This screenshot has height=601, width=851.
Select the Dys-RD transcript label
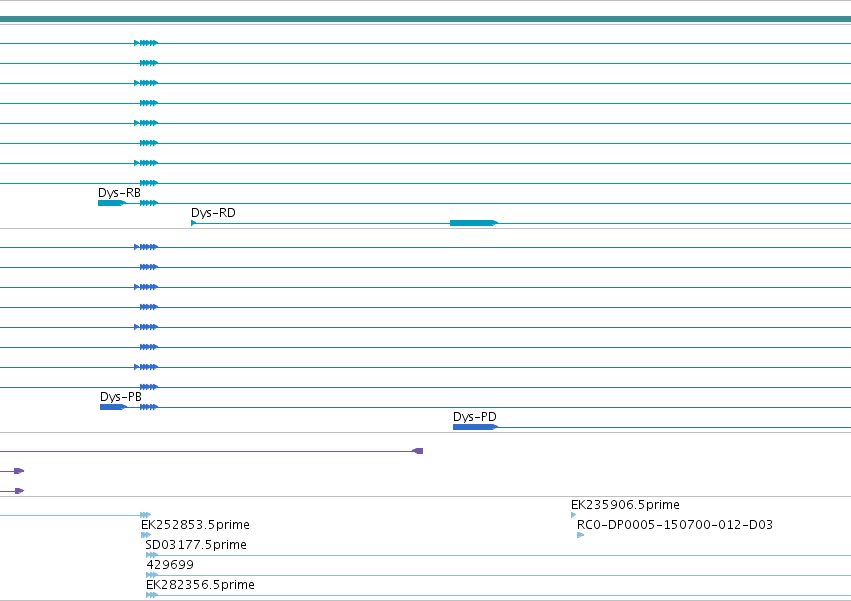(x=213, y=213)
